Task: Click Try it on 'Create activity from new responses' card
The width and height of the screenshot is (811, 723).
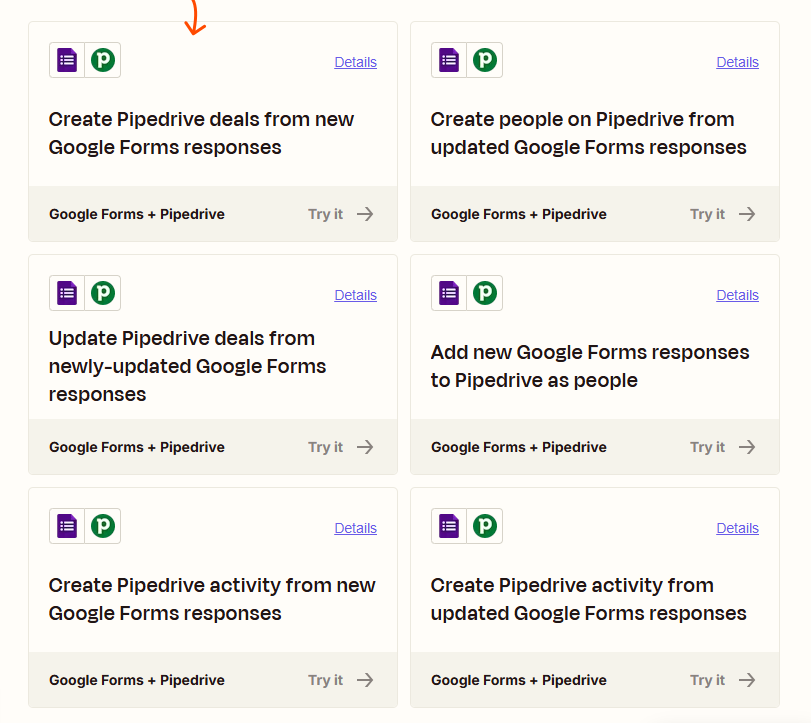Action: pyautogui.click(x=325, y=679)
